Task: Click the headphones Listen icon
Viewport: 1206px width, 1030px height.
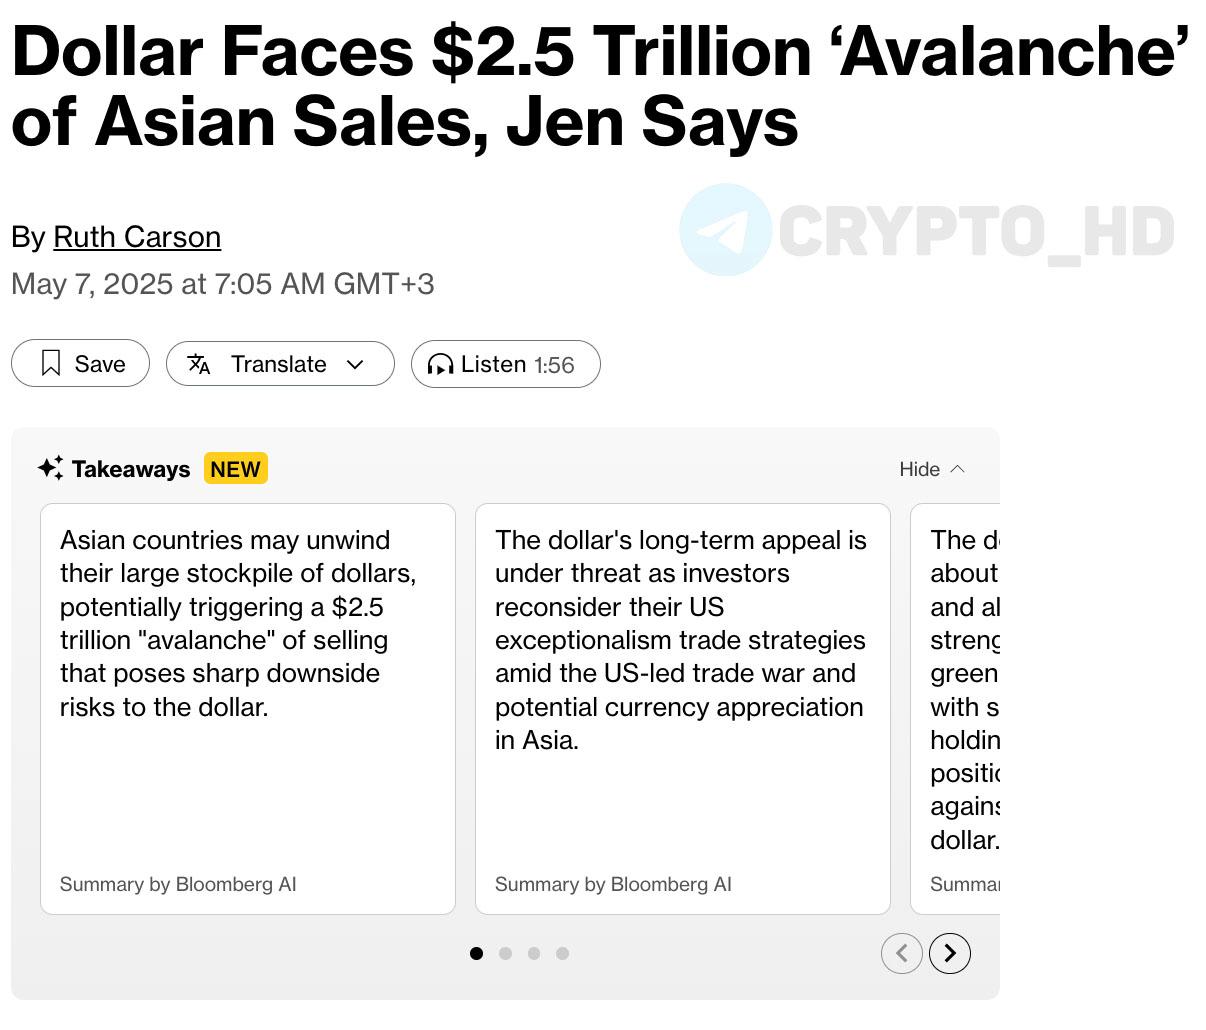Action: (x=440, y=364)
